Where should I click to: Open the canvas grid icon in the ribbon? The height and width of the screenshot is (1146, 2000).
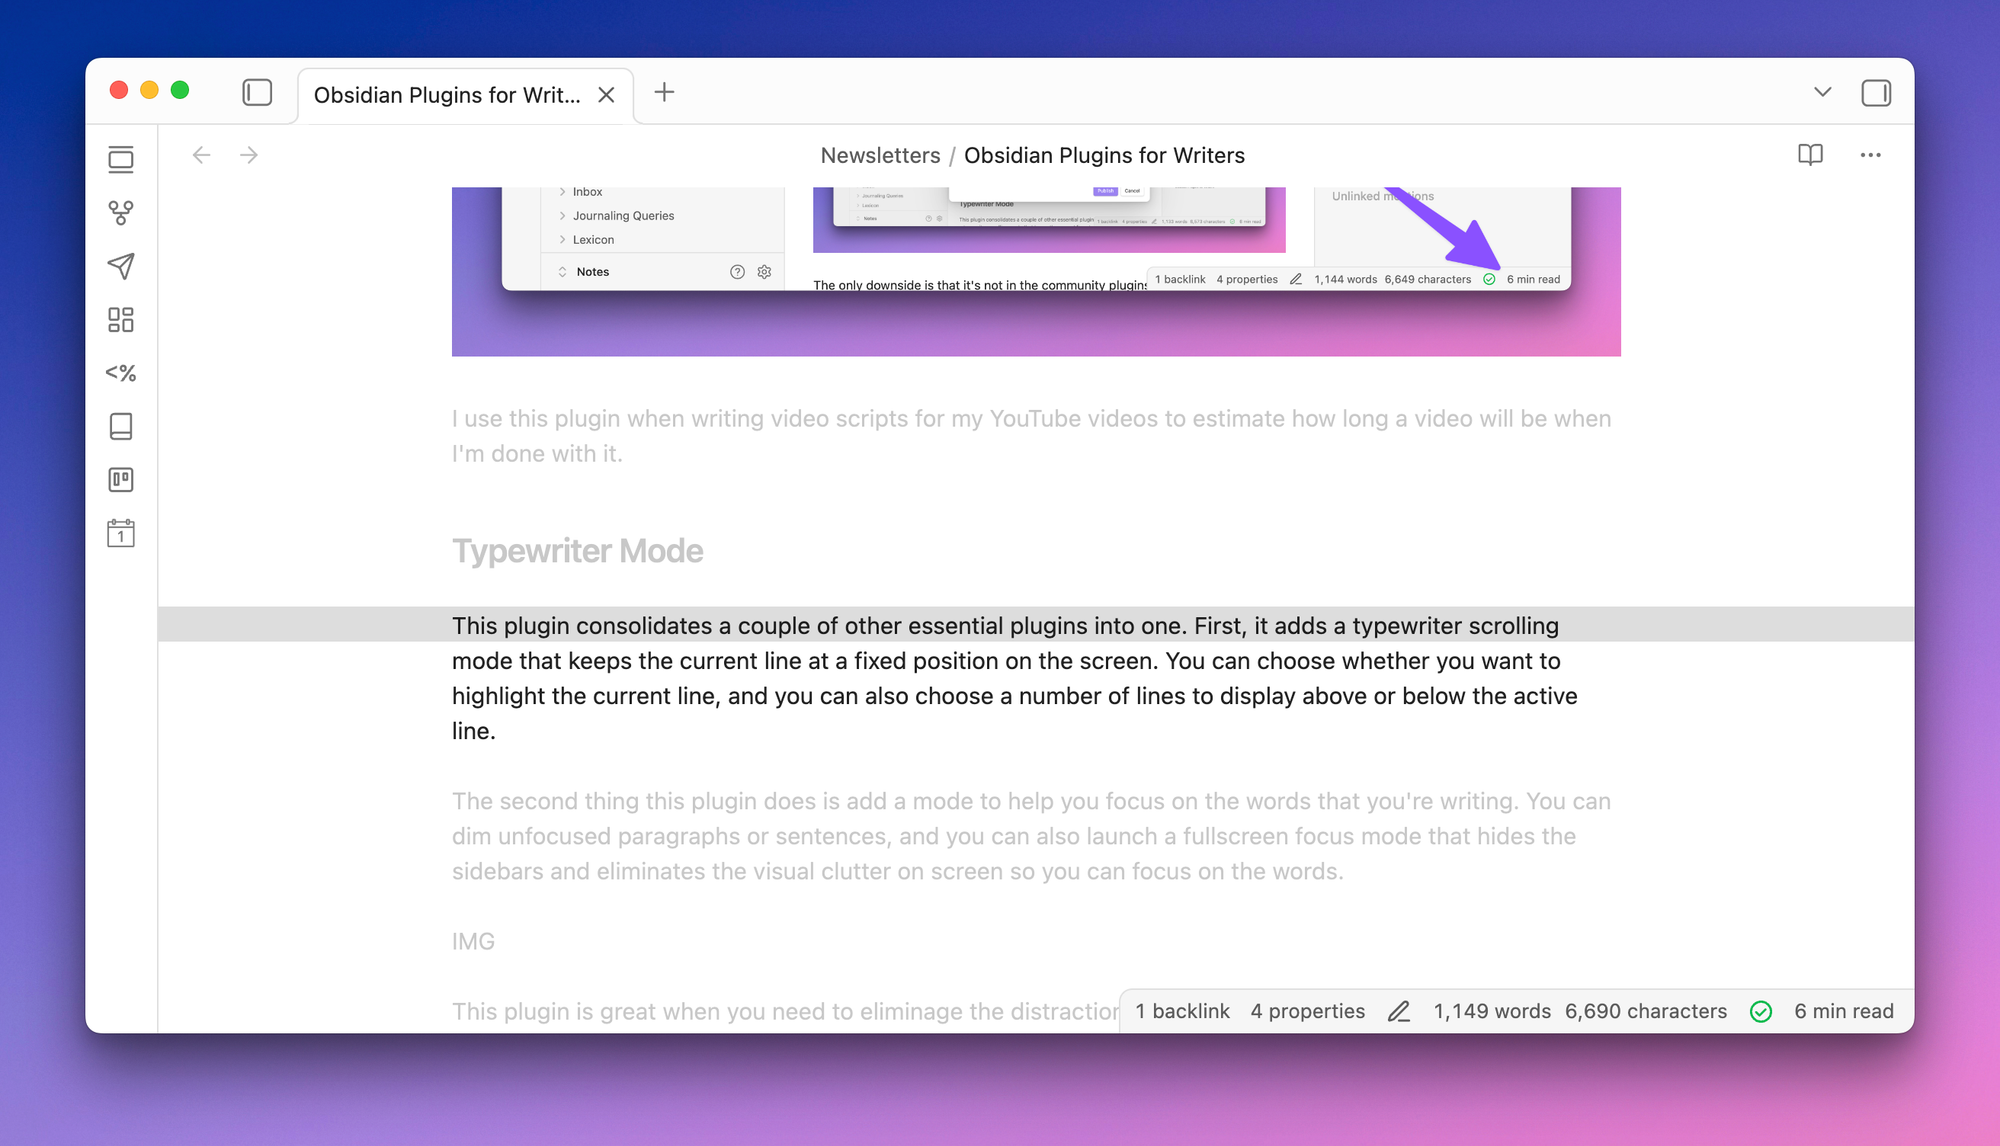click(x=121, y=320)
